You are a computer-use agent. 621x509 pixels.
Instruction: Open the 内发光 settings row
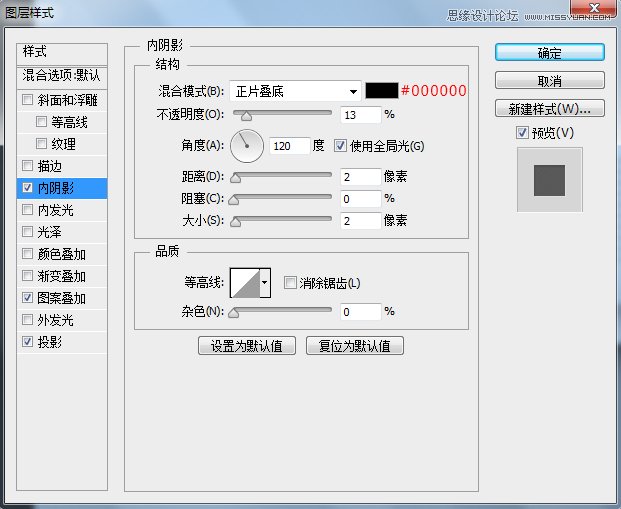pyautogui.click(x=62, y=210)
